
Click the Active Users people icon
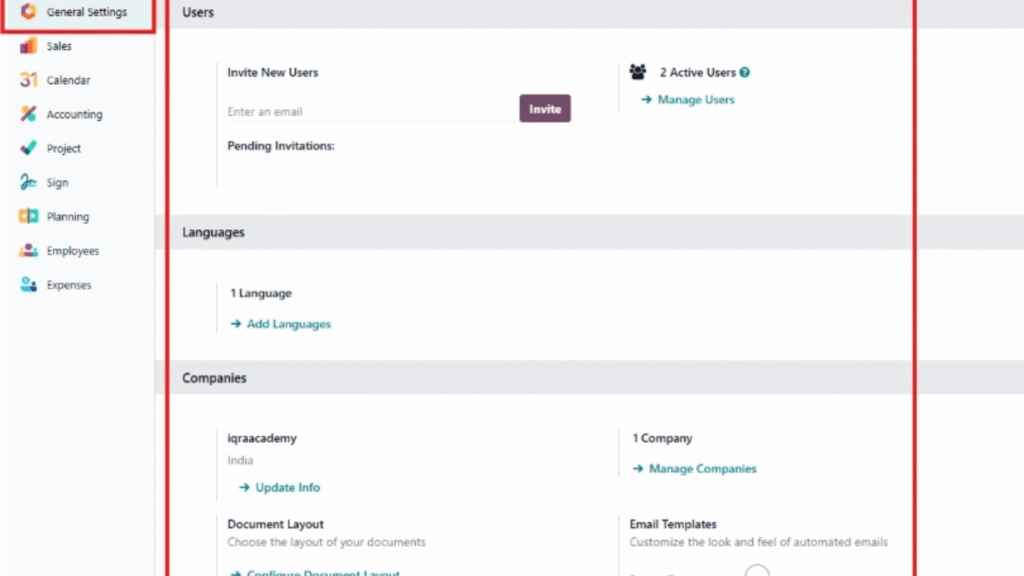pos(637,72)
